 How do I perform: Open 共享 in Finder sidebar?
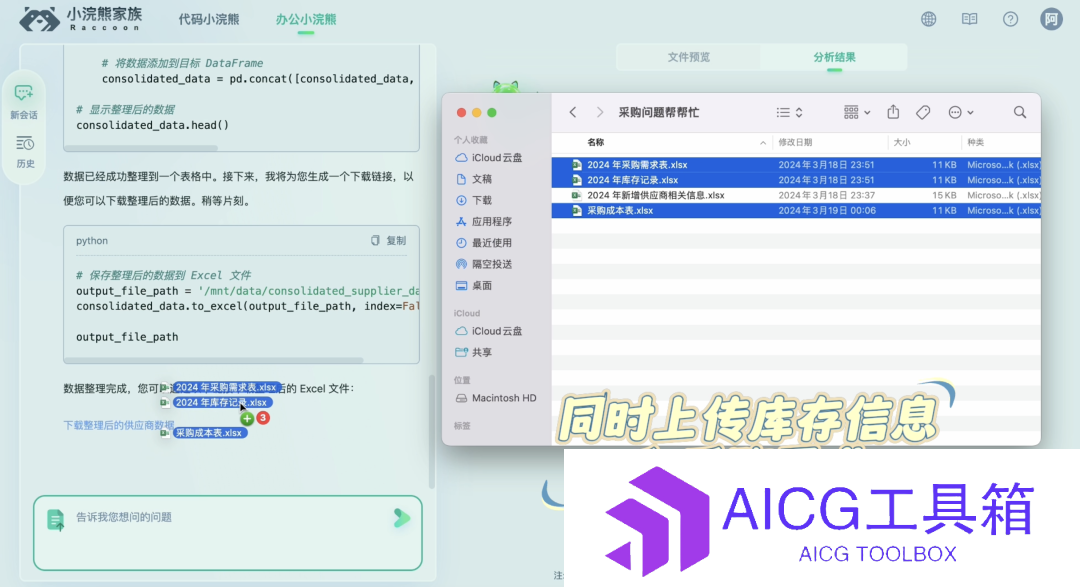tap(474, 353)
